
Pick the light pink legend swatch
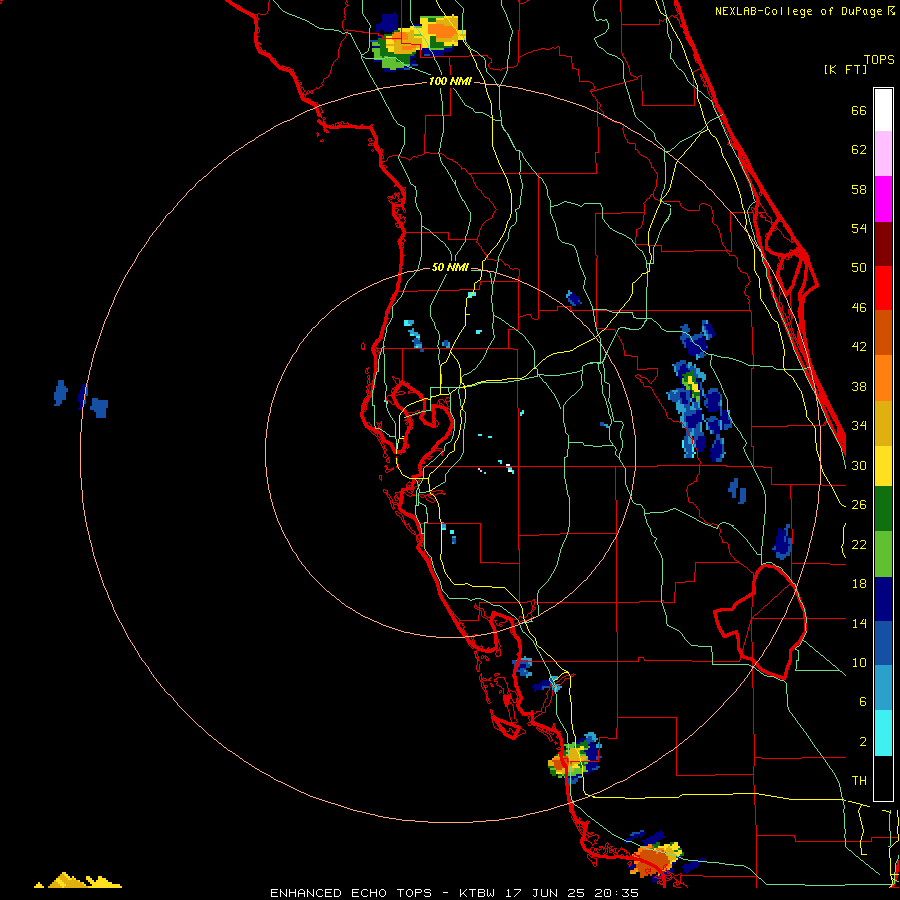(x=883, y=154)
